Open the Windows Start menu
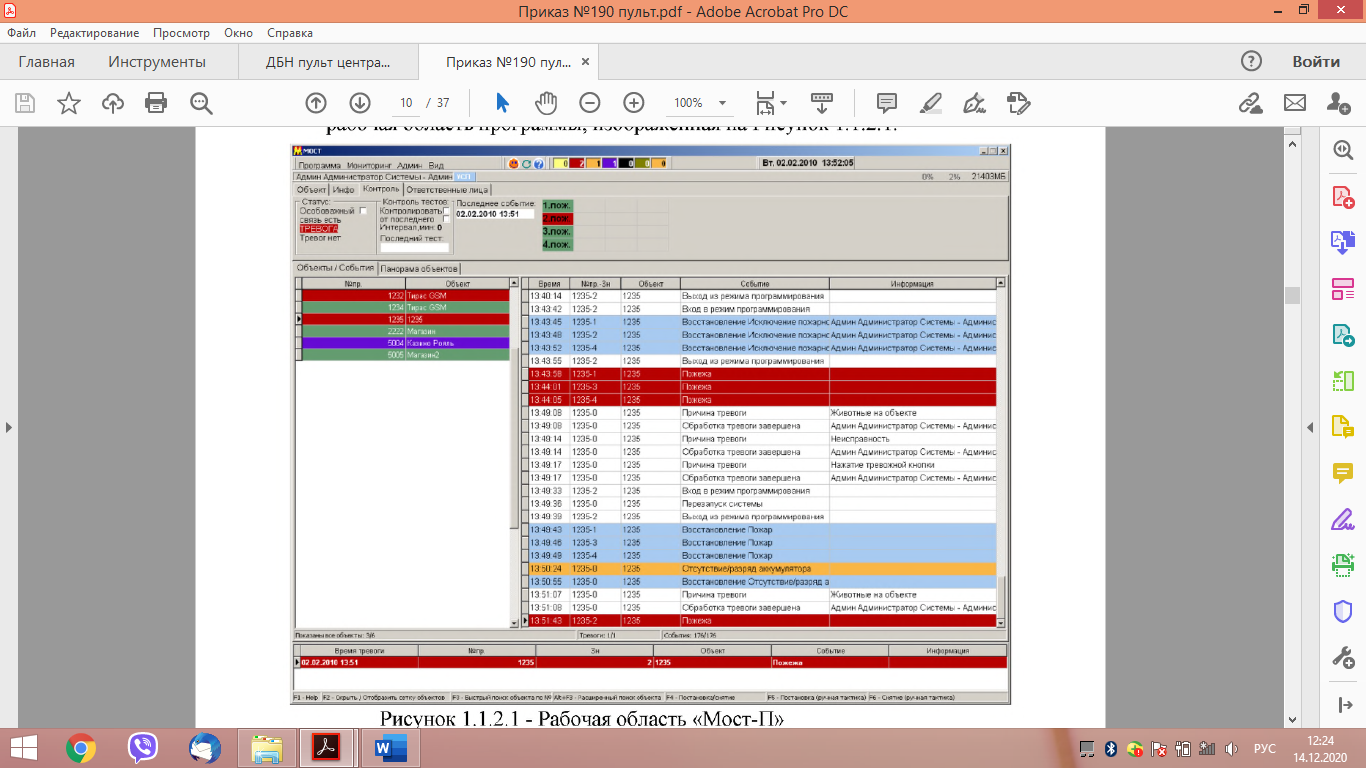The width and height of the screenshot is (1366, 768). (23, 748)
